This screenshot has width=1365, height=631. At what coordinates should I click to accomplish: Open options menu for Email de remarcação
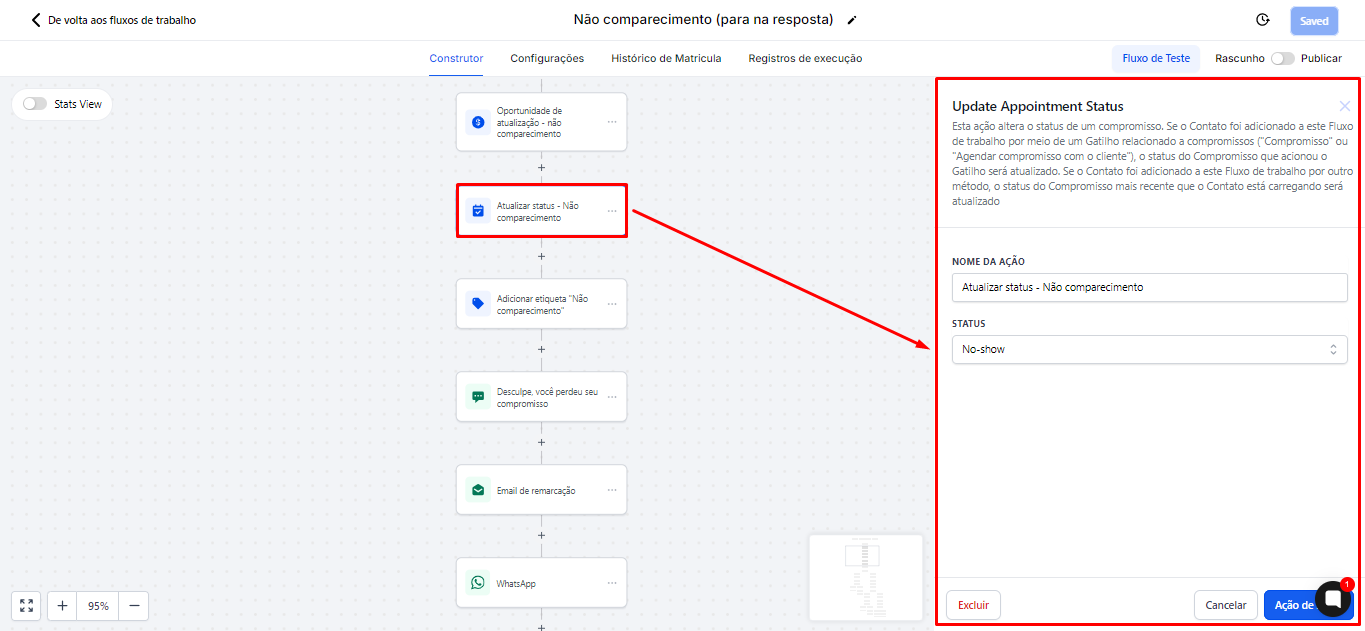612,490
